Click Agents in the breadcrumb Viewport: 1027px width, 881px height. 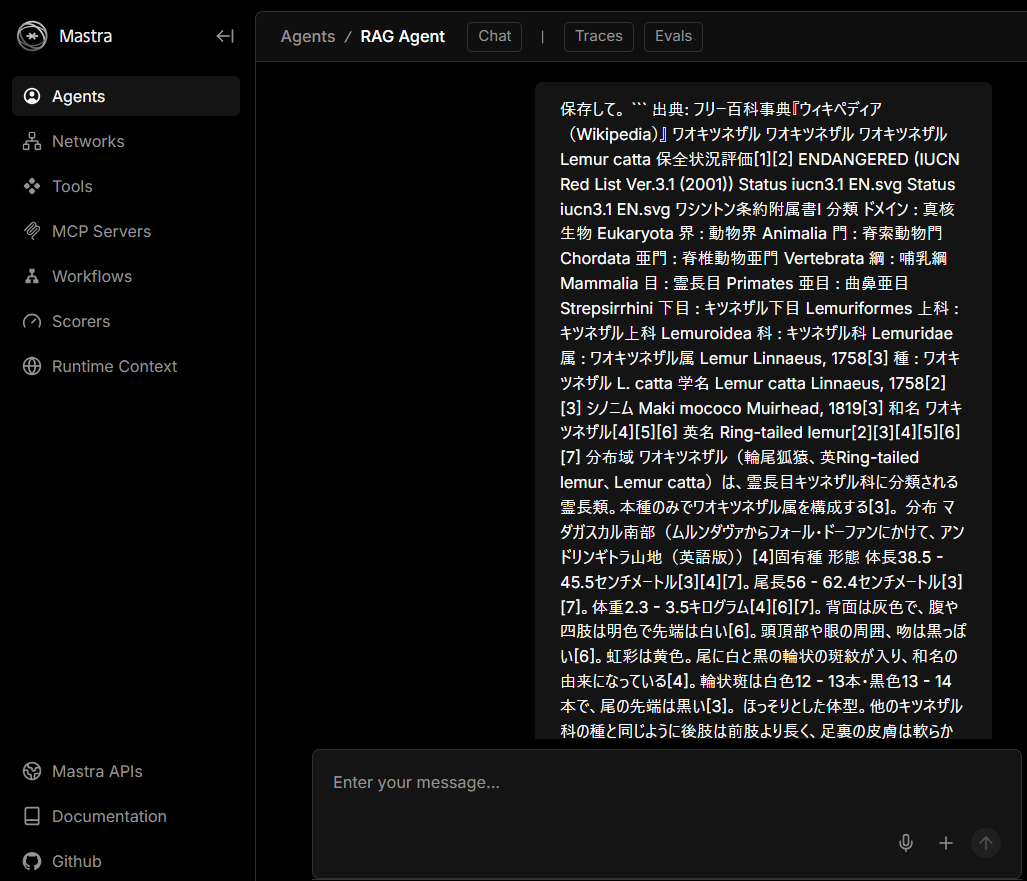click(307, 36)
